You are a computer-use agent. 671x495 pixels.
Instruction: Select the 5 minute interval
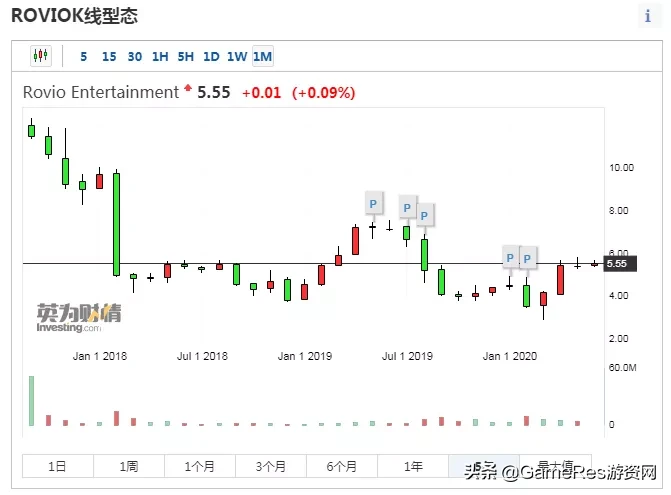coord(83,56)
